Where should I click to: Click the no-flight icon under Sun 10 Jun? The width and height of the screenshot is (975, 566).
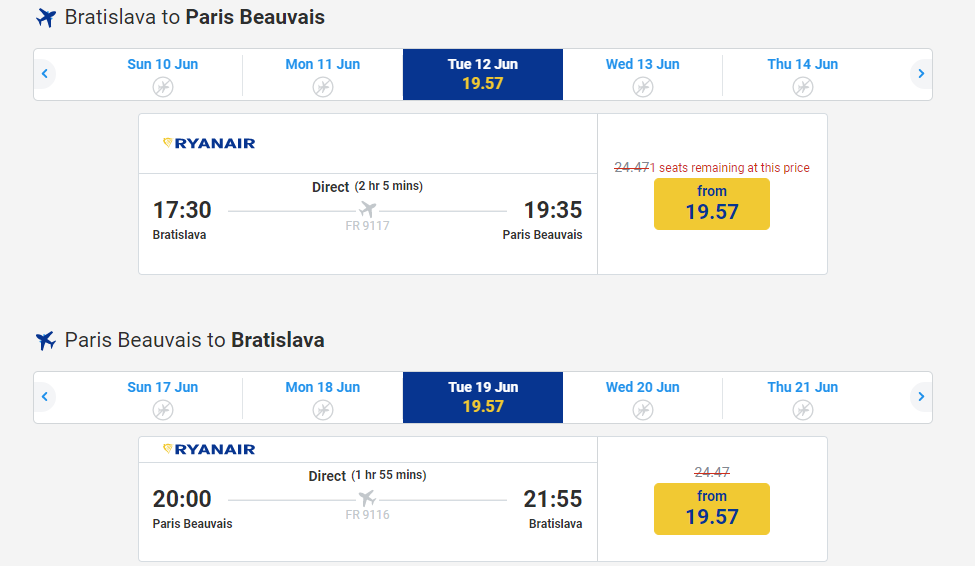pos(162,87)
